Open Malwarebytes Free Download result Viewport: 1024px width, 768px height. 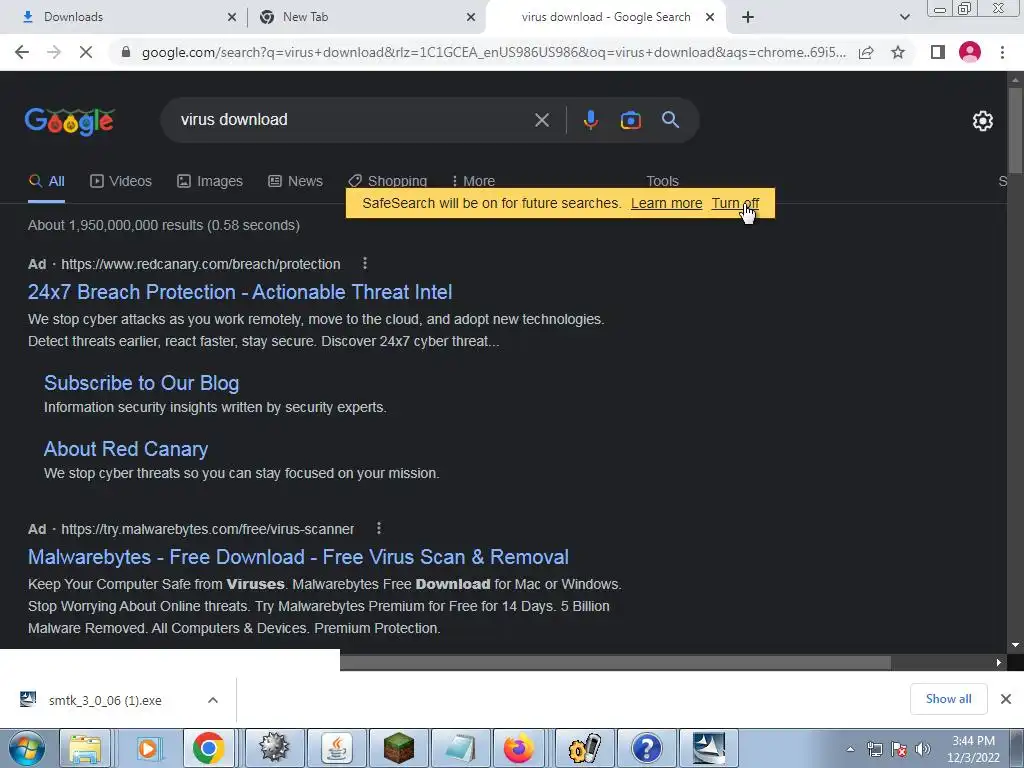(298, 557)
